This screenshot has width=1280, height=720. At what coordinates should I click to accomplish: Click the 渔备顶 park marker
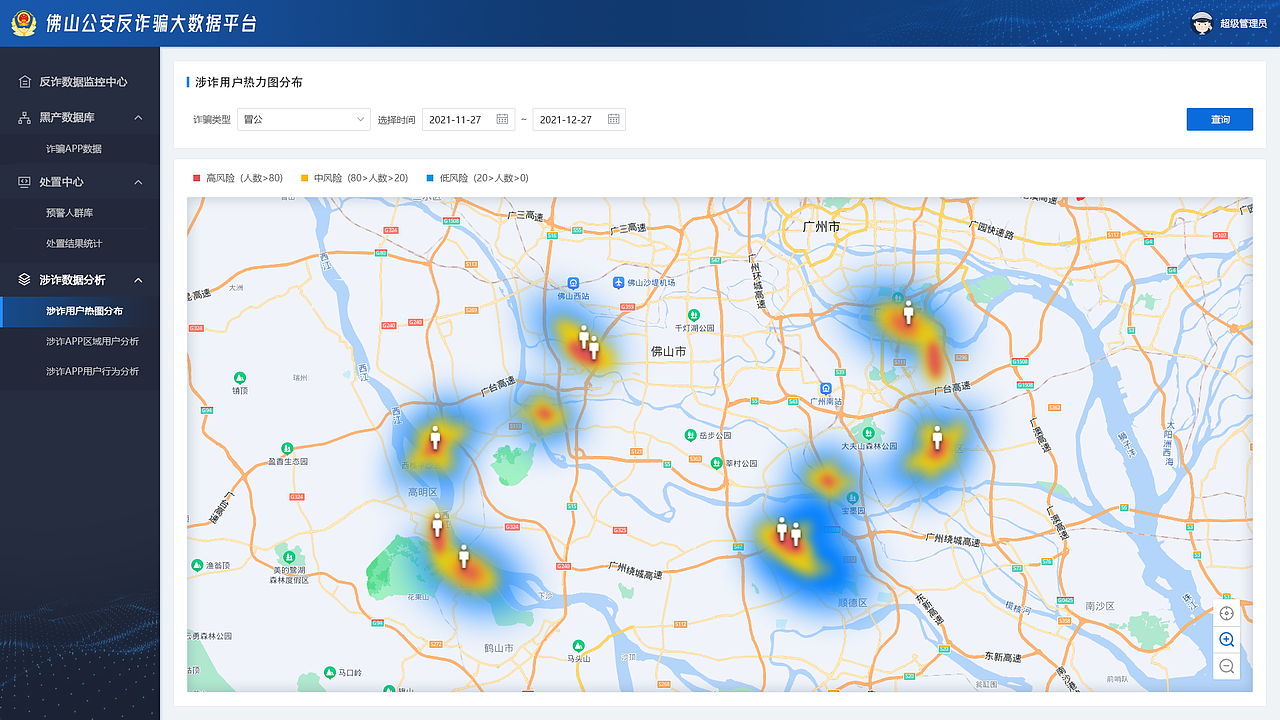pyautogui.click(x=197, y=565)
